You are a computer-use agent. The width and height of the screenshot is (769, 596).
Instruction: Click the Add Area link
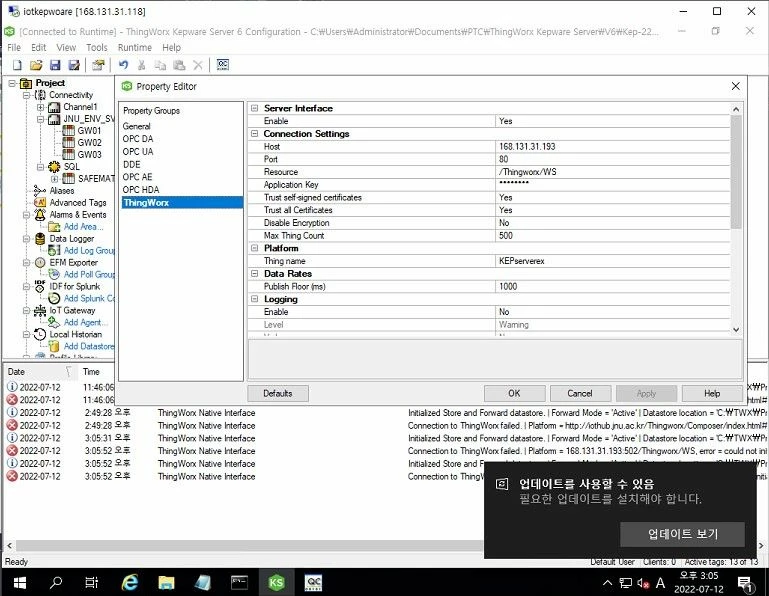point(83,227)
